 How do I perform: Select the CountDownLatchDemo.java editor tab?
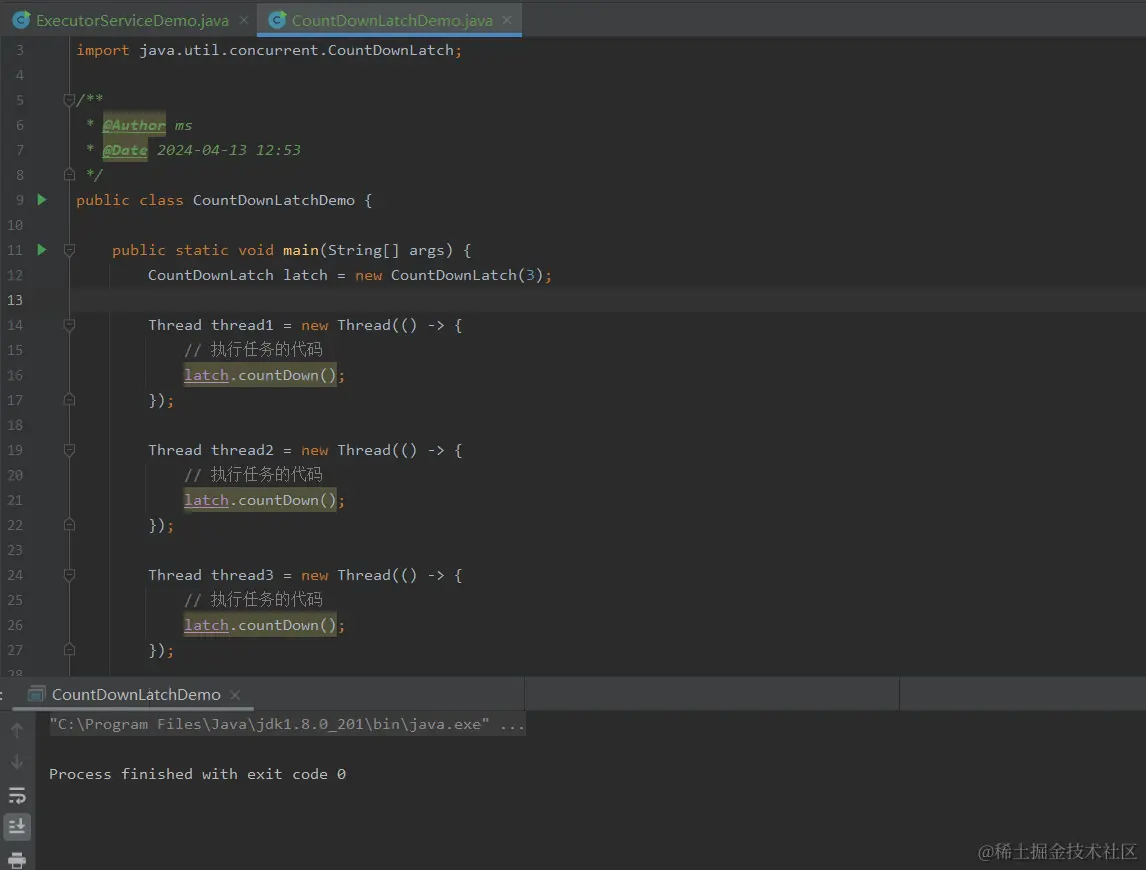pos(392,20)
